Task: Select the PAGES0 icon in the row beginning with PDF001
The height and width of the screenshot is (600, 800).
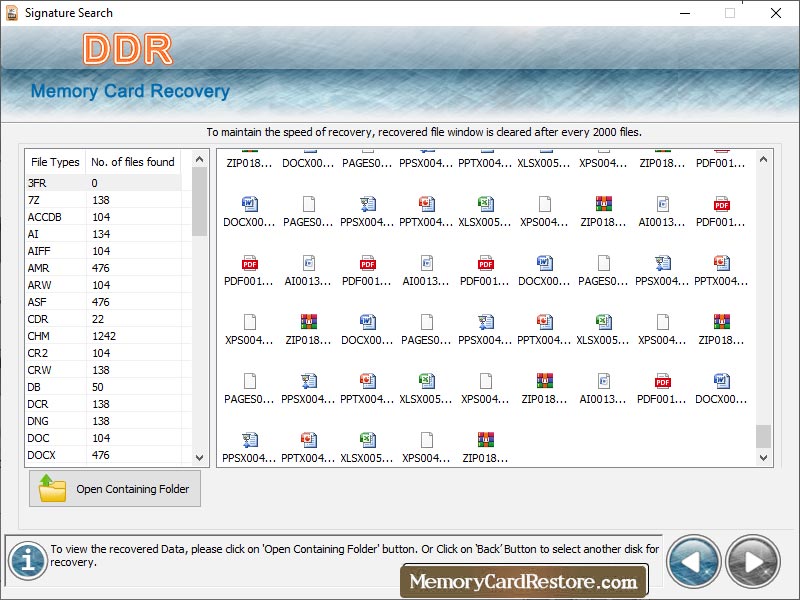Action: [604, 263]
